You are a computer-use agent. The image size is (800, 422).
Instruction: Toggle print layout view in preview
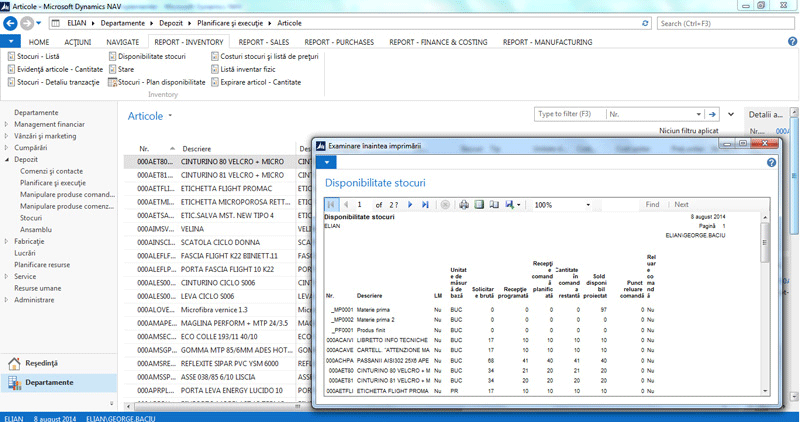[479, 204]
